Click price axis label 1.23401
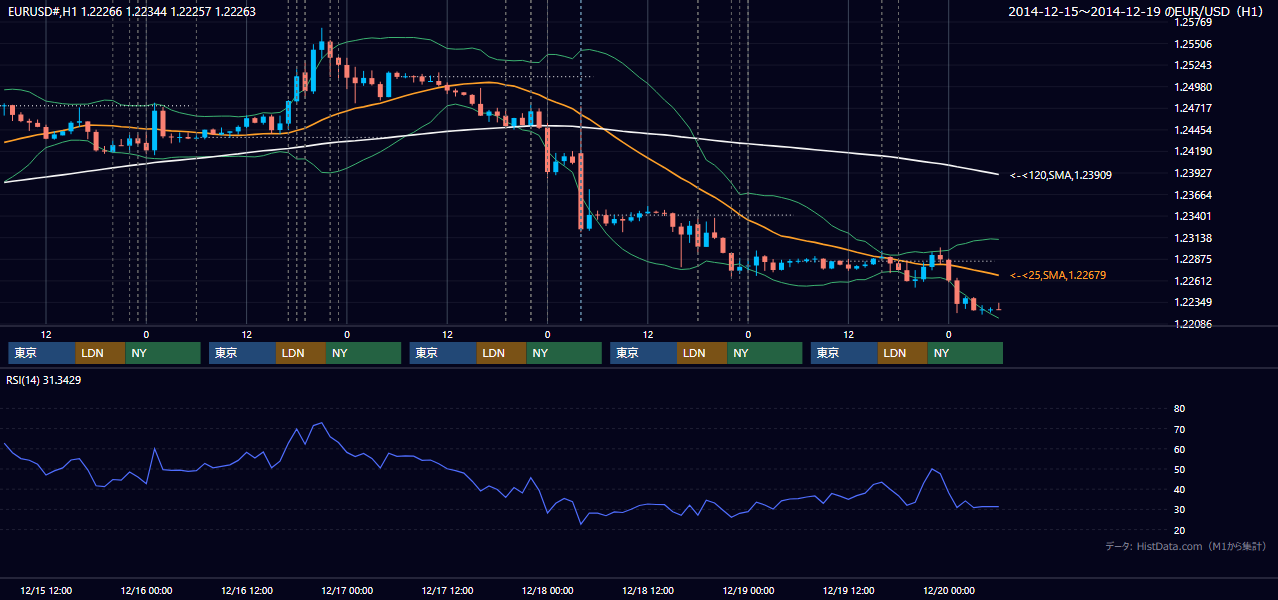This screenshot has width=1278, height=600. point(1193,216)
